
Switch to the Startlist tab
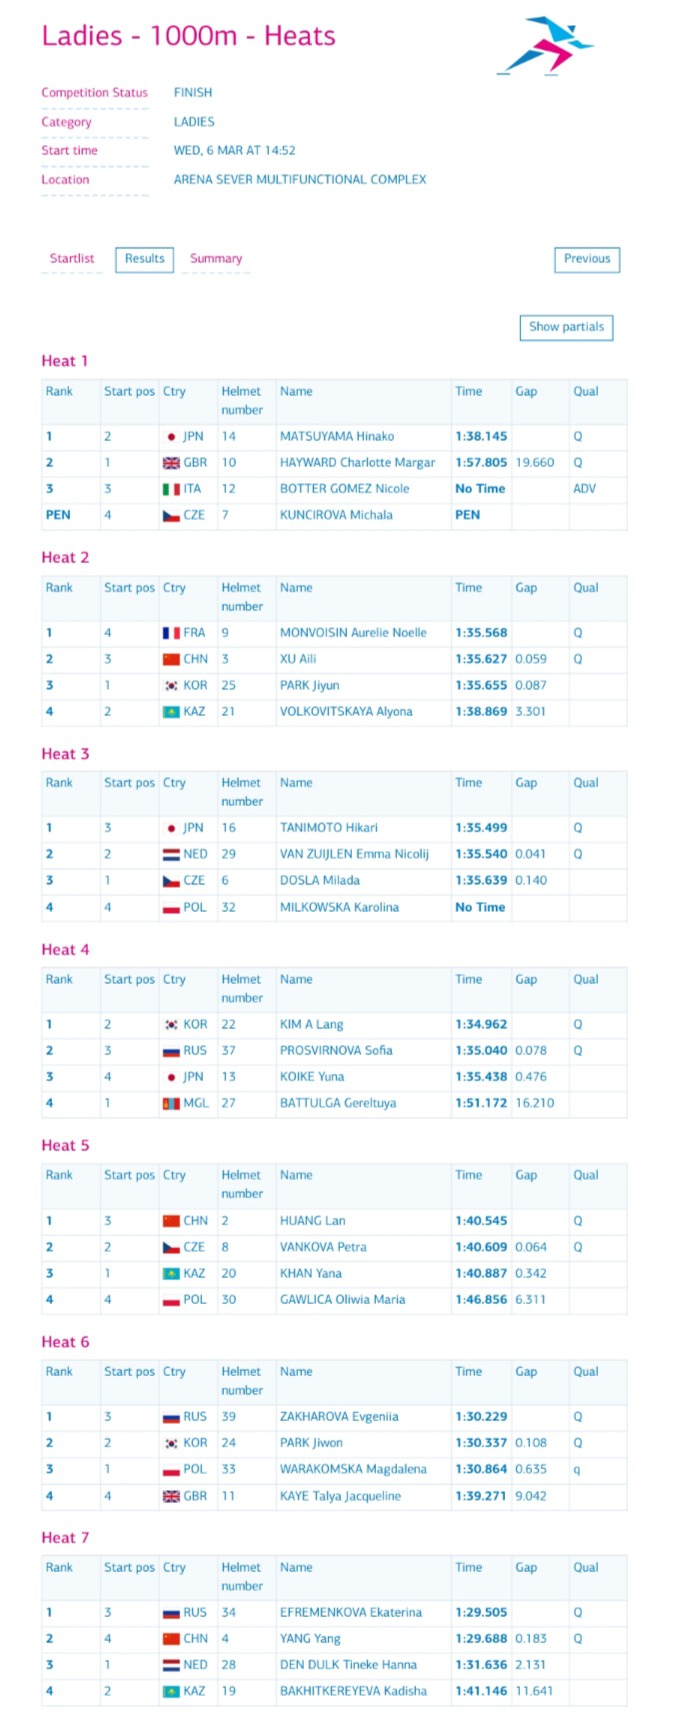click(x=72, y=259)
